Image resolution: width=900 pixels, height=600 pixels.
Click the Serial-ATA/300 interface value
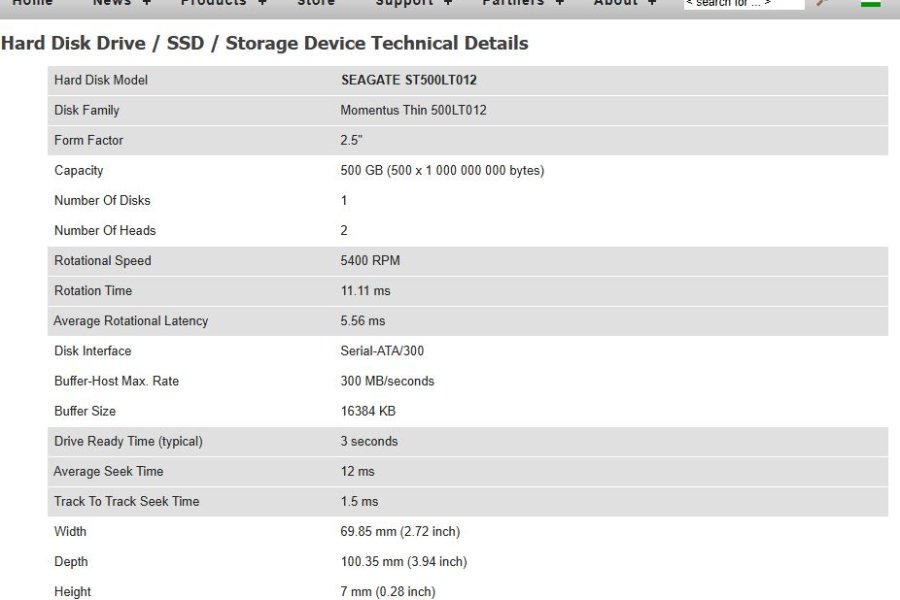pos(382,351)
